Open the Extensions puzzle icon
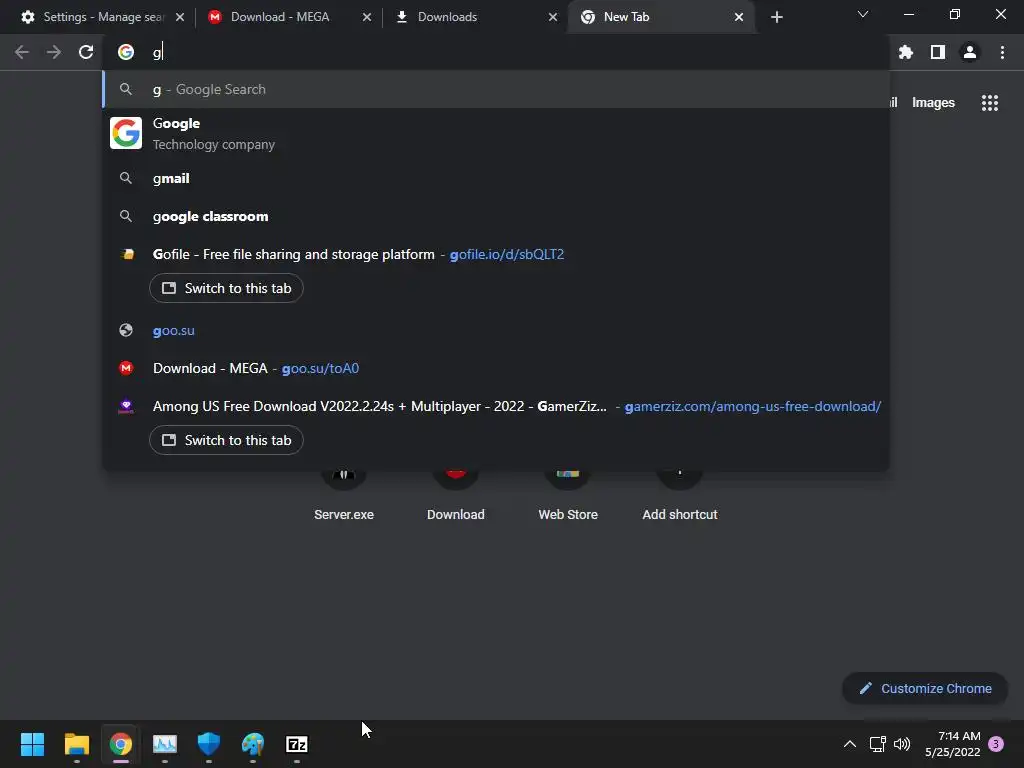 pyautogui.click(x=906, y=52)
